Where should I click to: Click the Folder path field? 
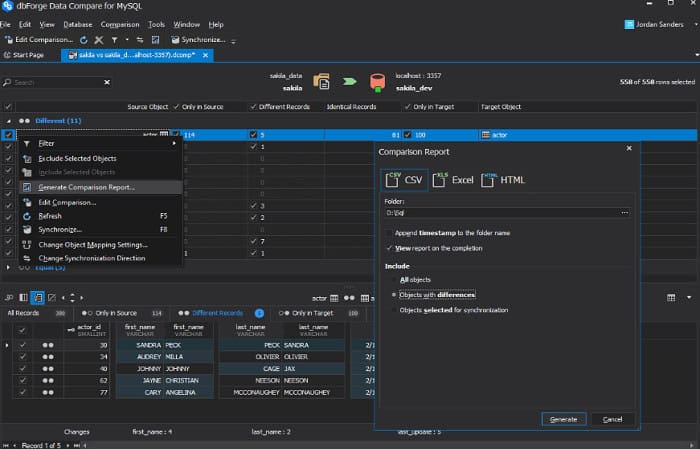coord(501,213)
